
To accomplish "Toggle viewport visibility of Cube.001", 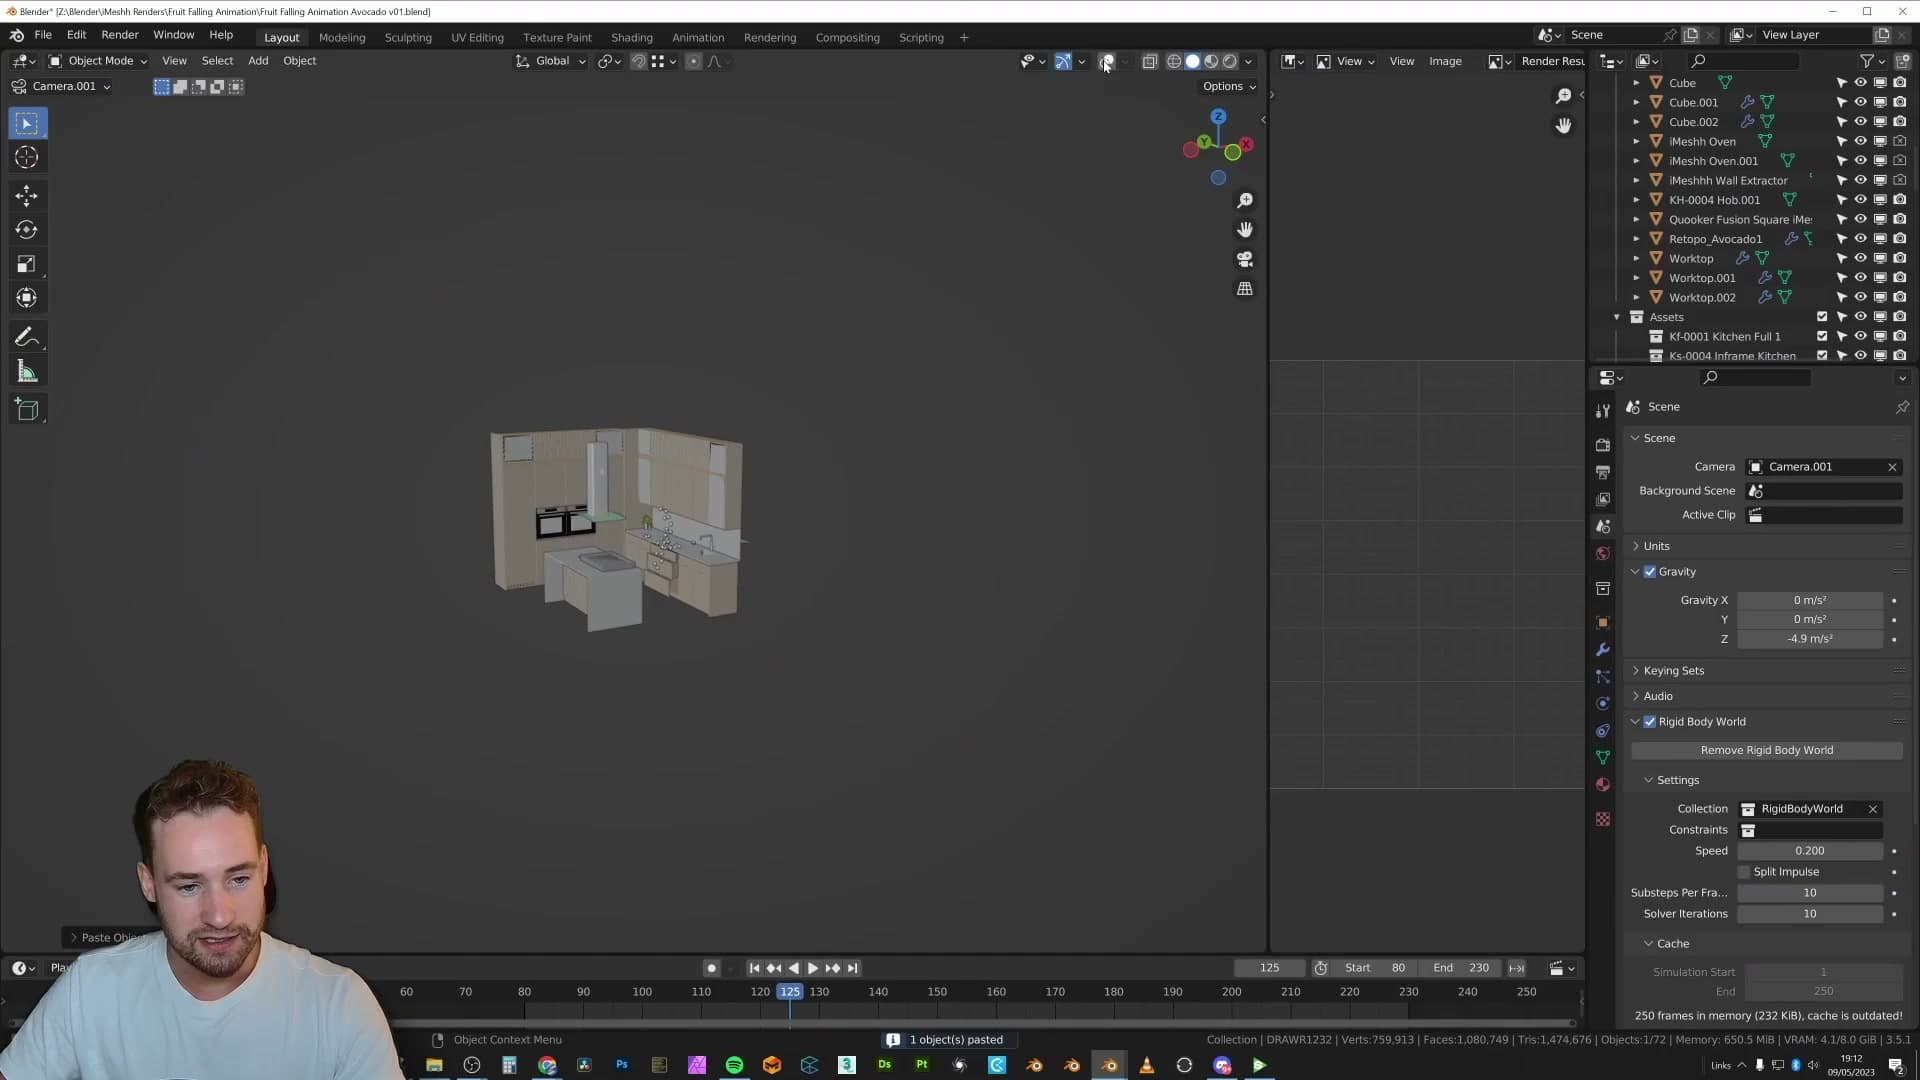I will pos(1861,102).
